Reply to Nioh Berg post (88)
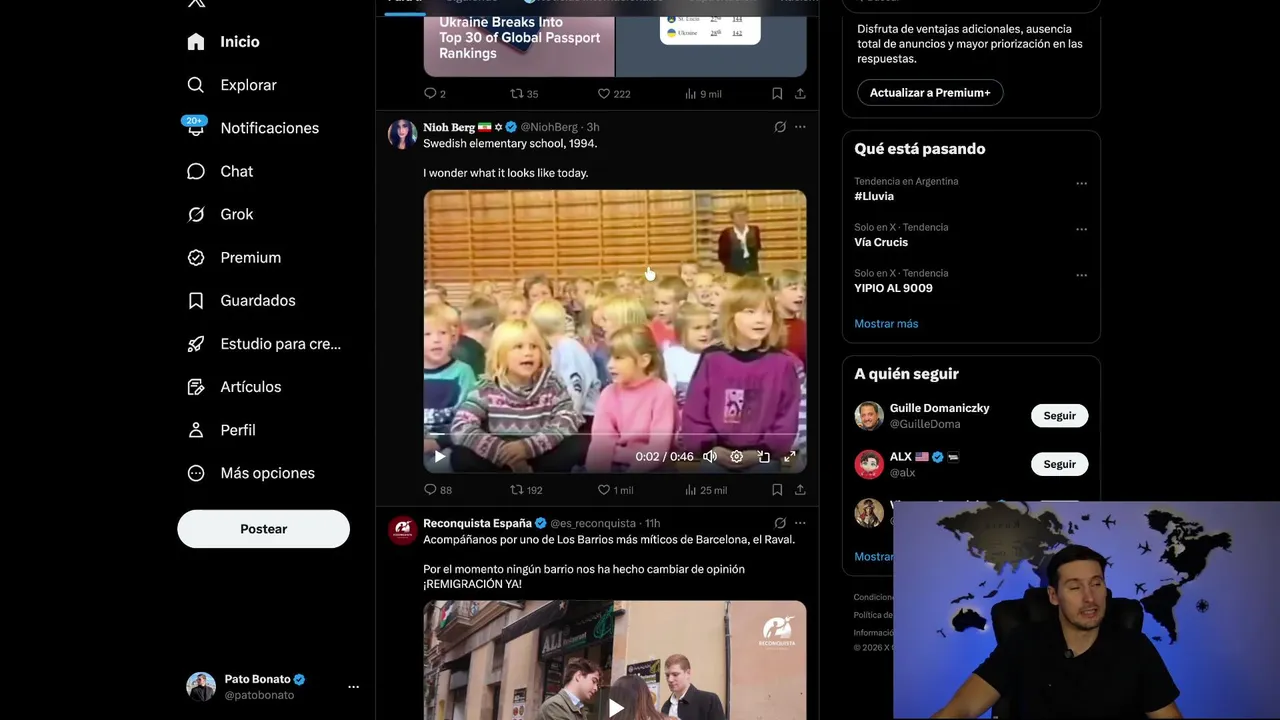The image size is (1280, 720). click(x=438, y=490)
